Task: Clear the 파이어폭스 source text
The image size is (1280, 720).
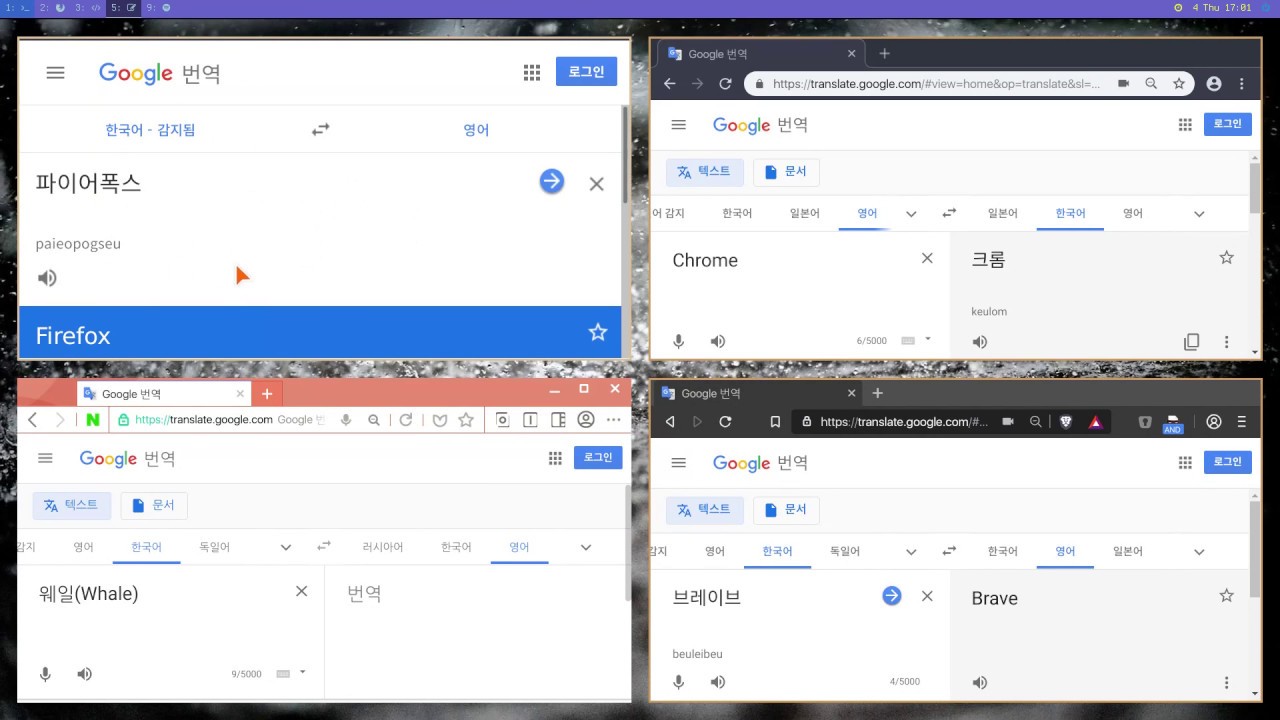Action: 597,184
